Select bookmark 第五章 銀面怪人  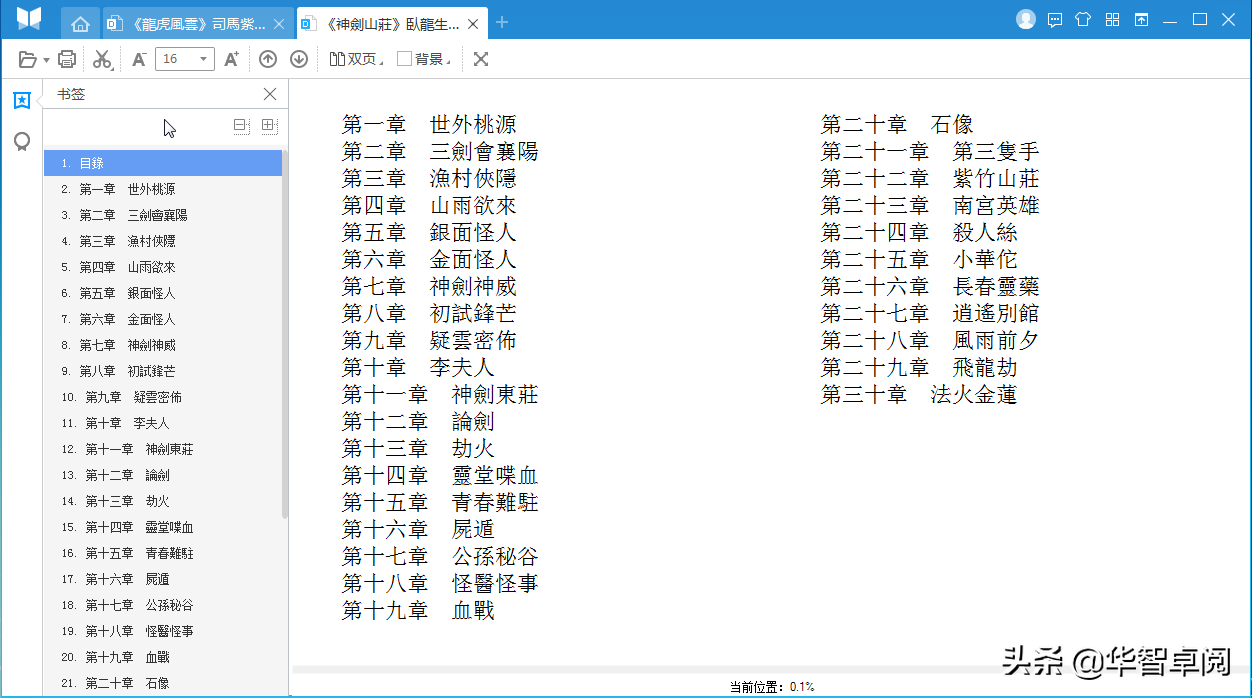pos(163,293)
